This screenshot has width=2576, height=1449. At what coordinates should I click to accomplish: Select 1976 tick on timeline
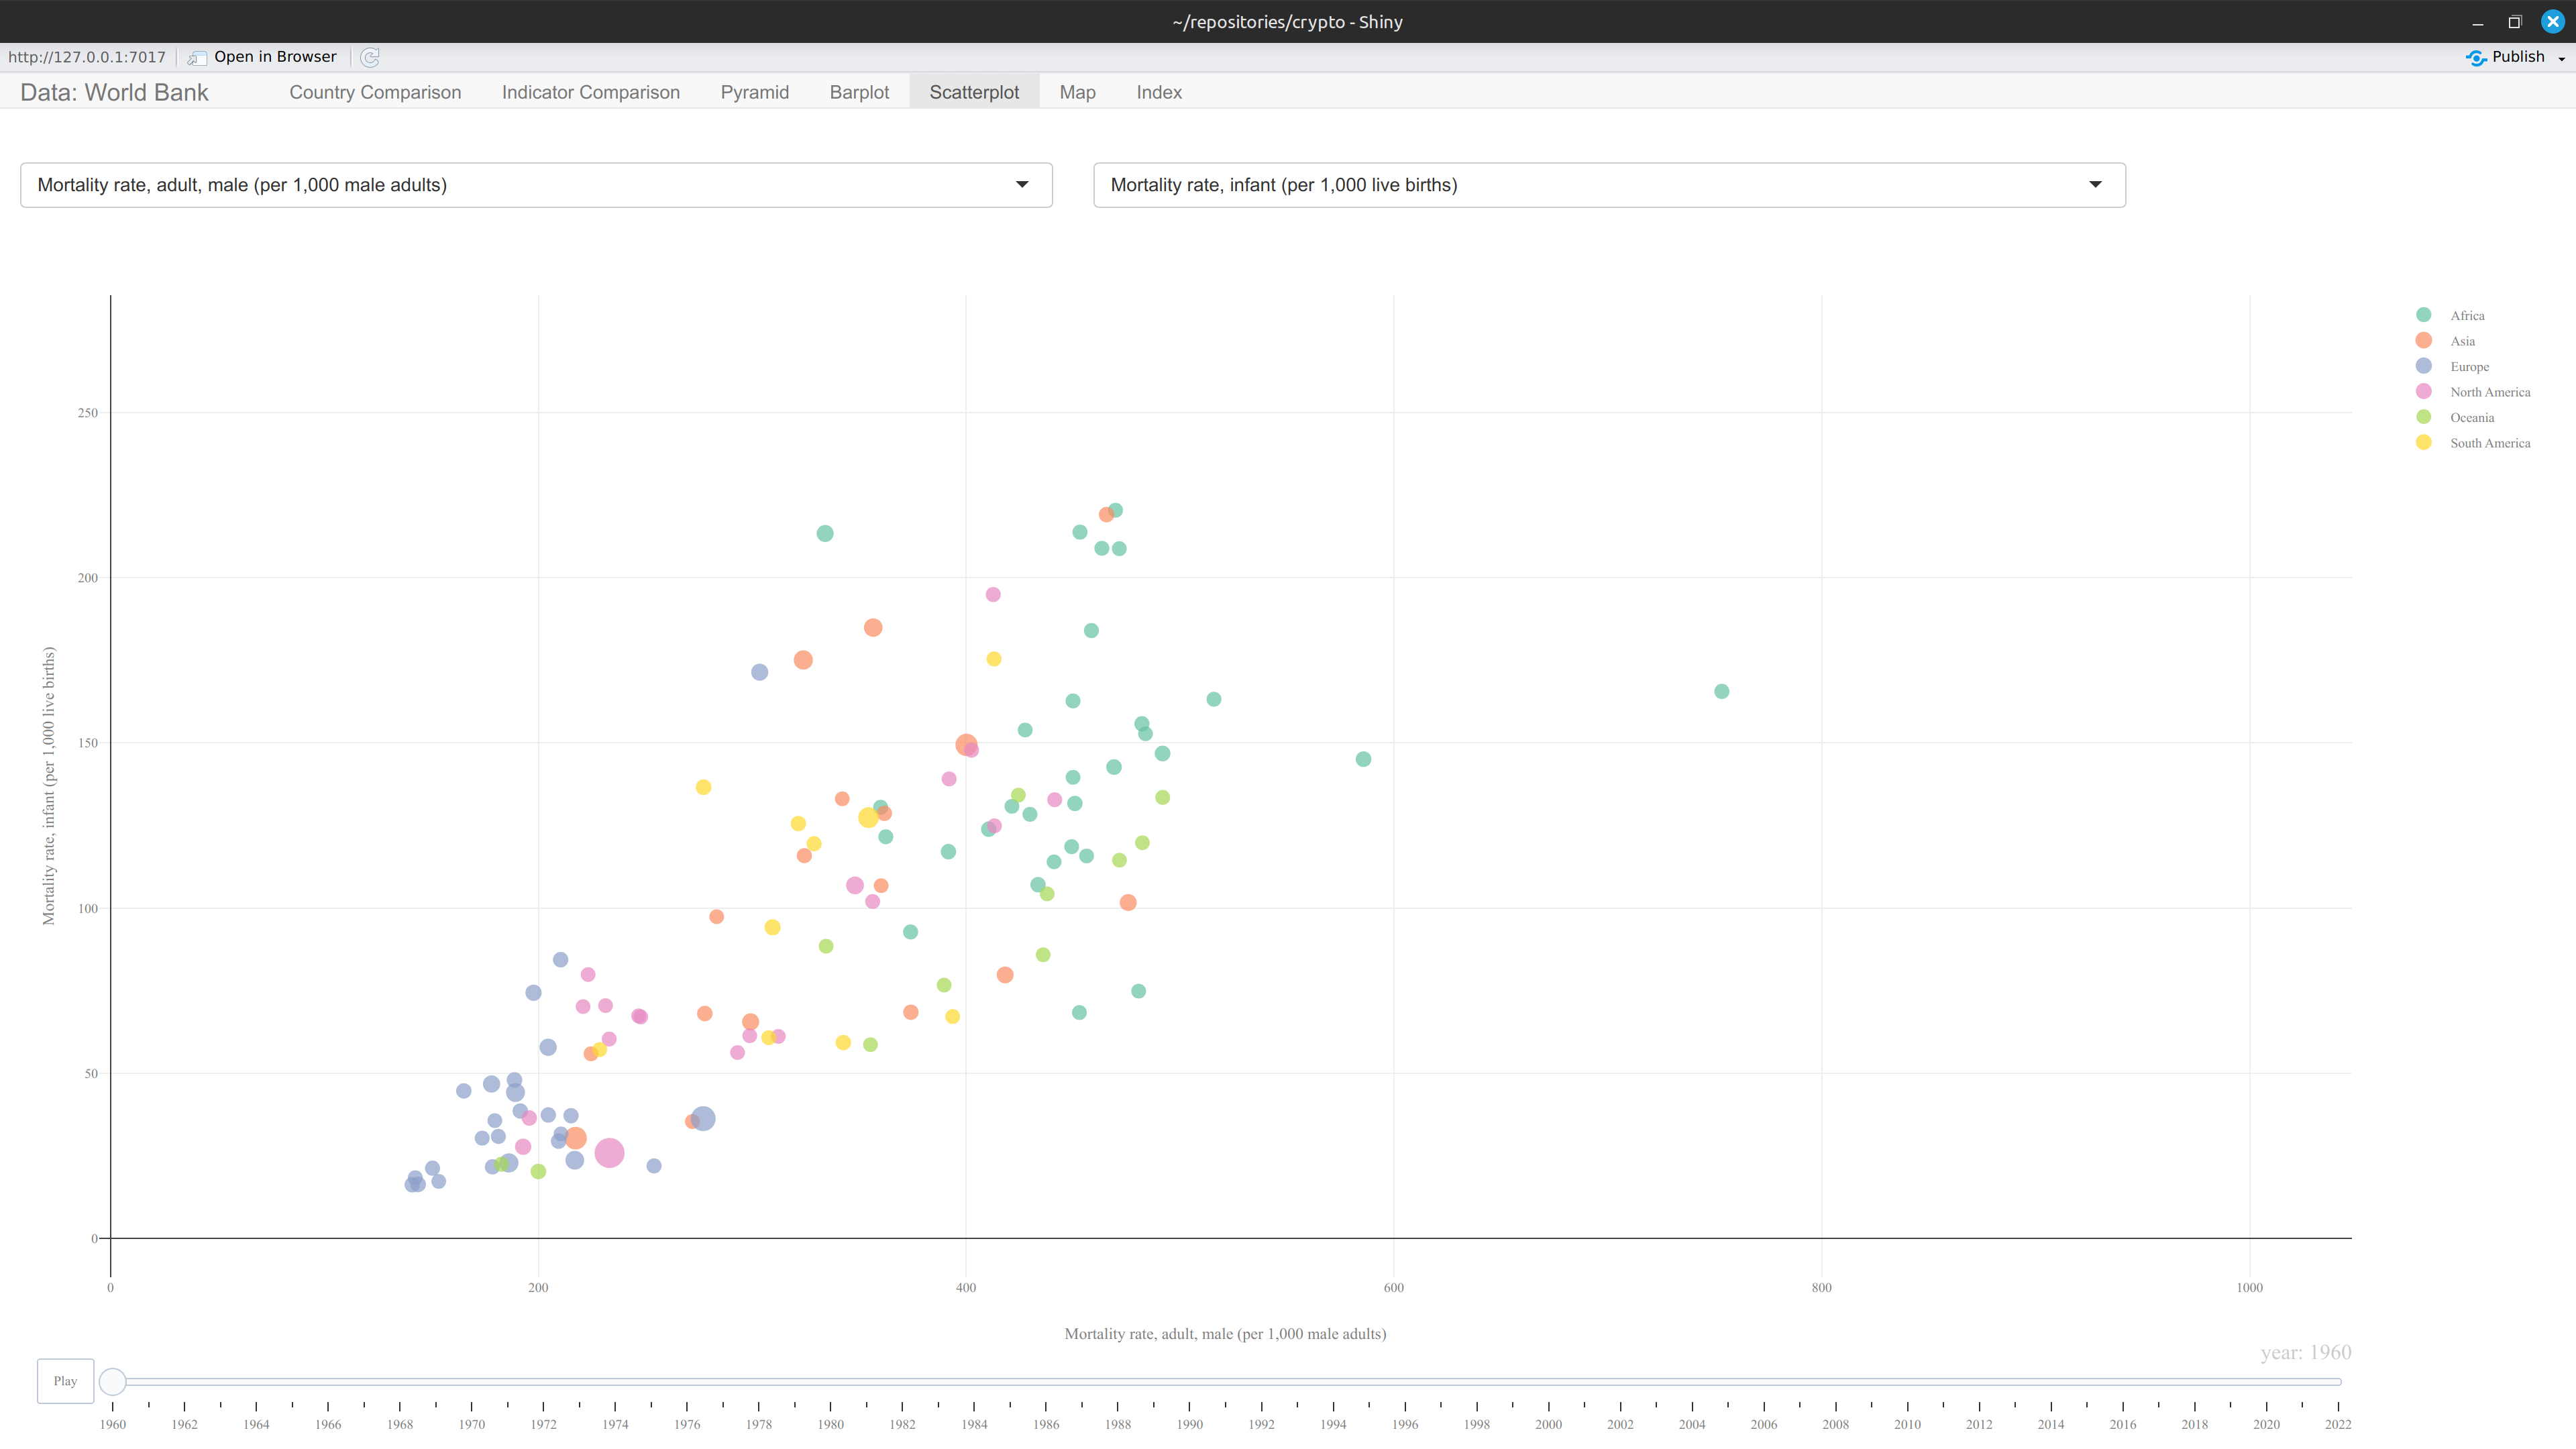(x=687, y=1423)
